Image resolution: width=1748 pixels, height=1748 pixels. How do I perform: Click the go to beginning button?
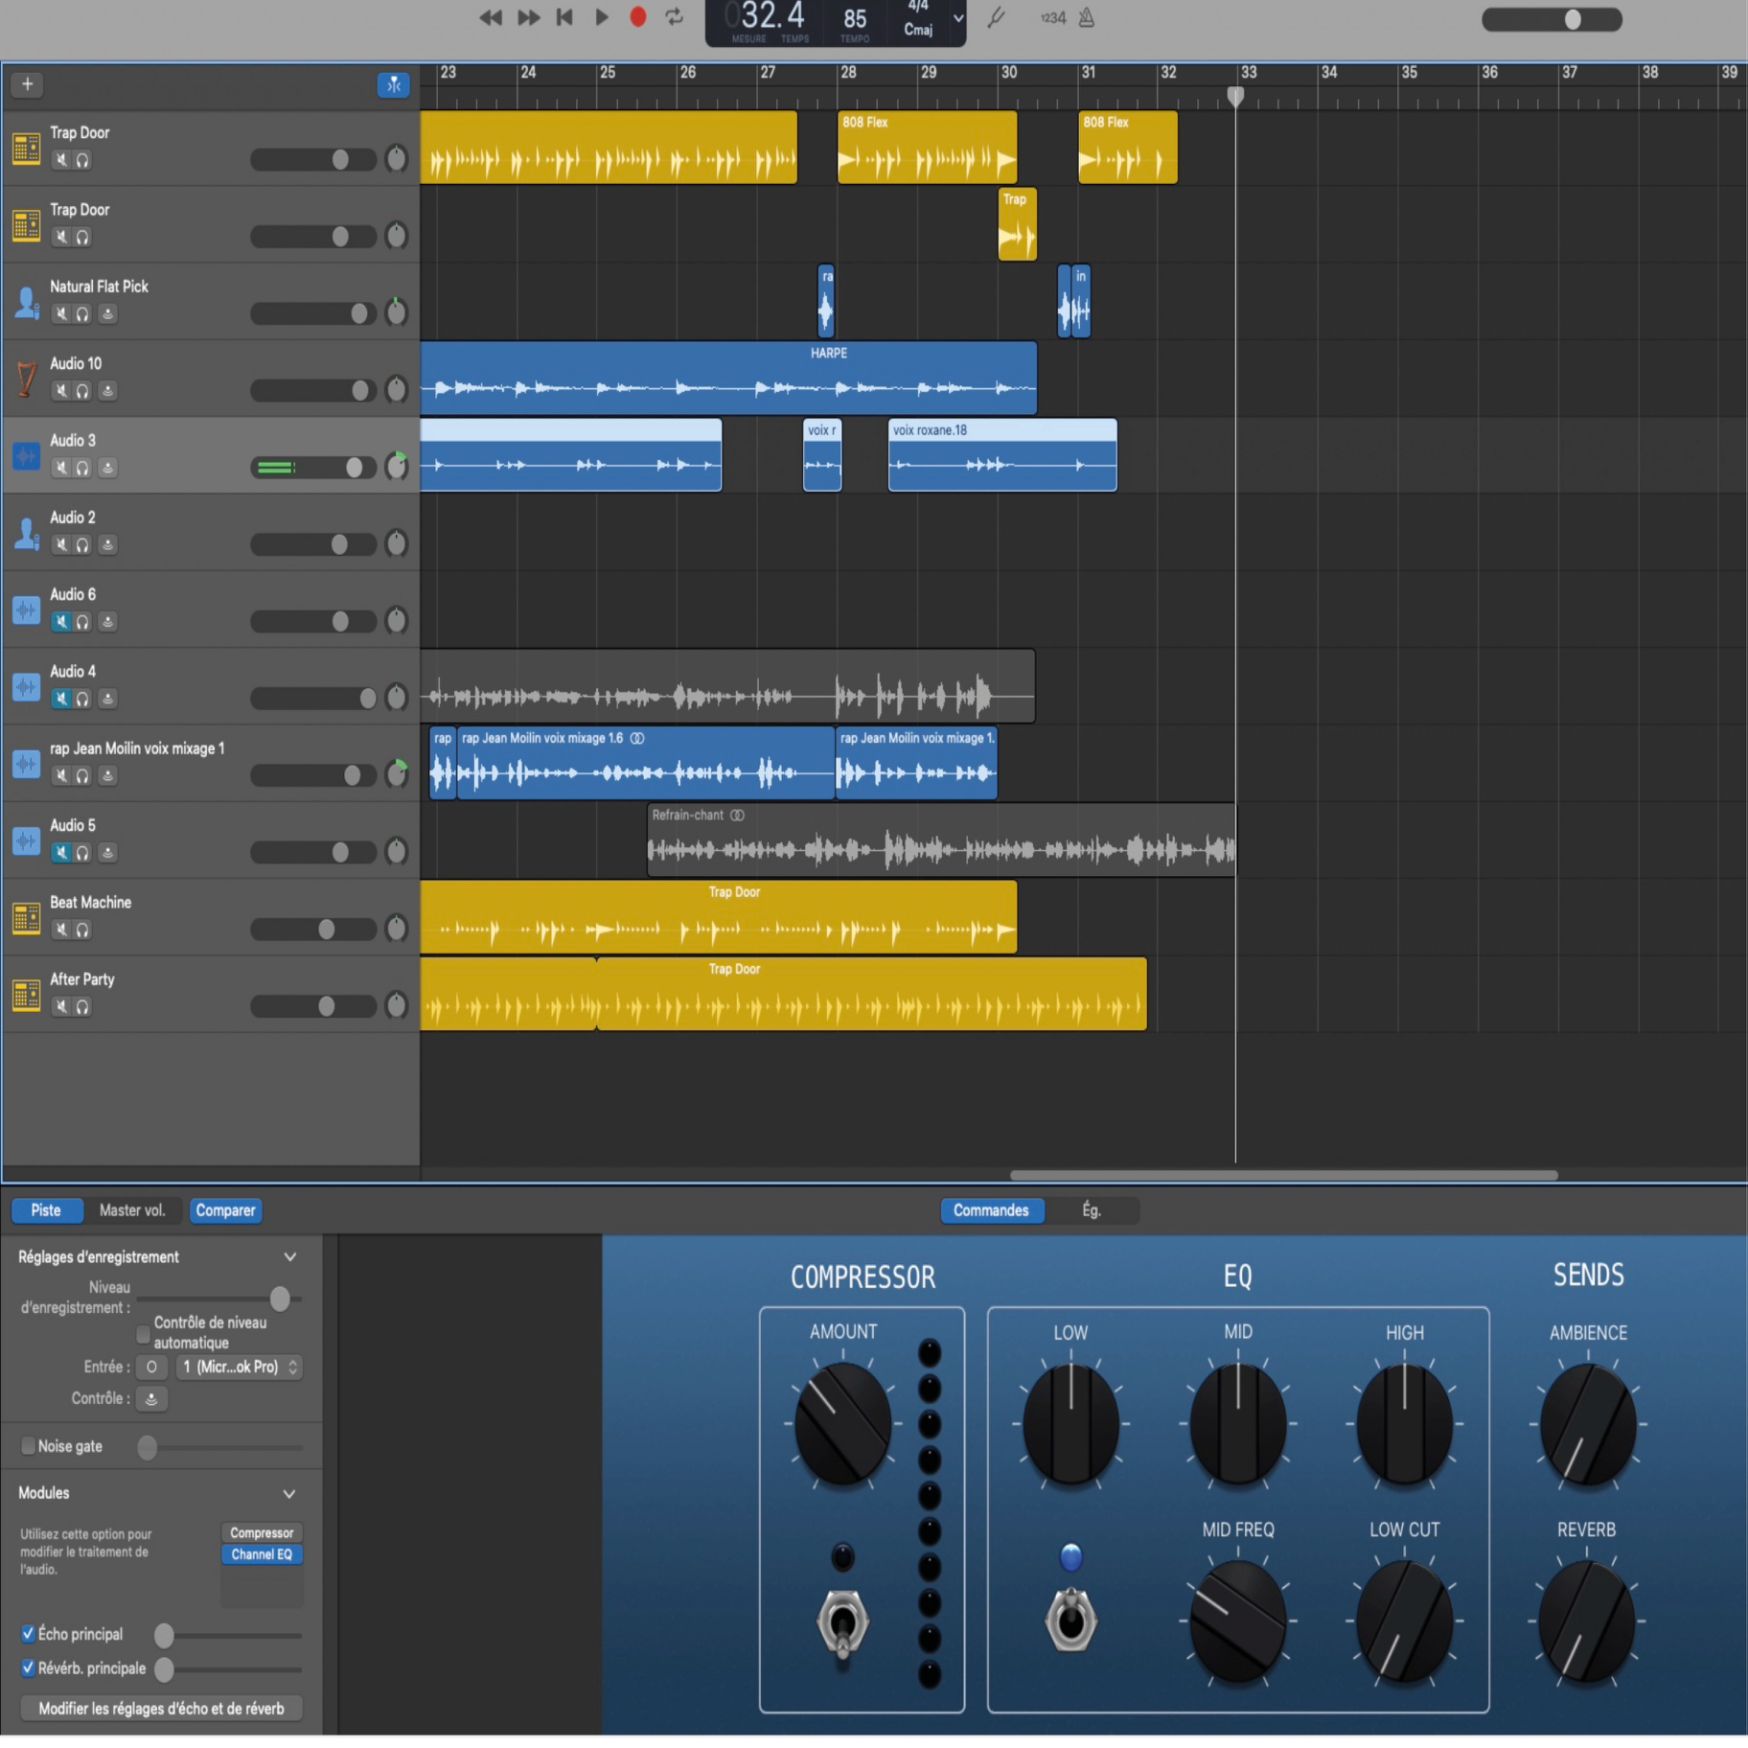(565, 17)
